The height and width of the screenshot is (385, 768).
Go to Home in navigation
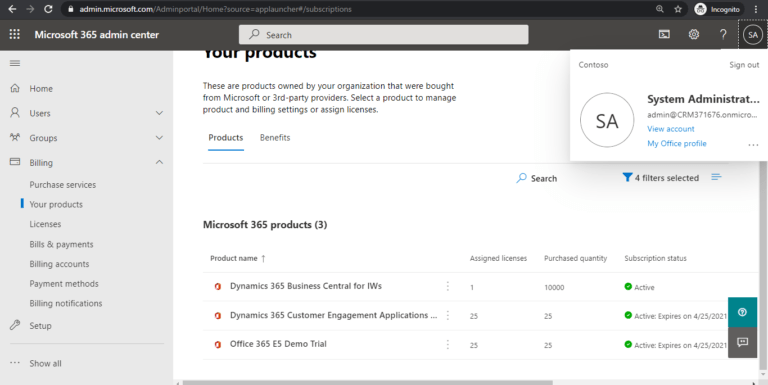(41, 89)
